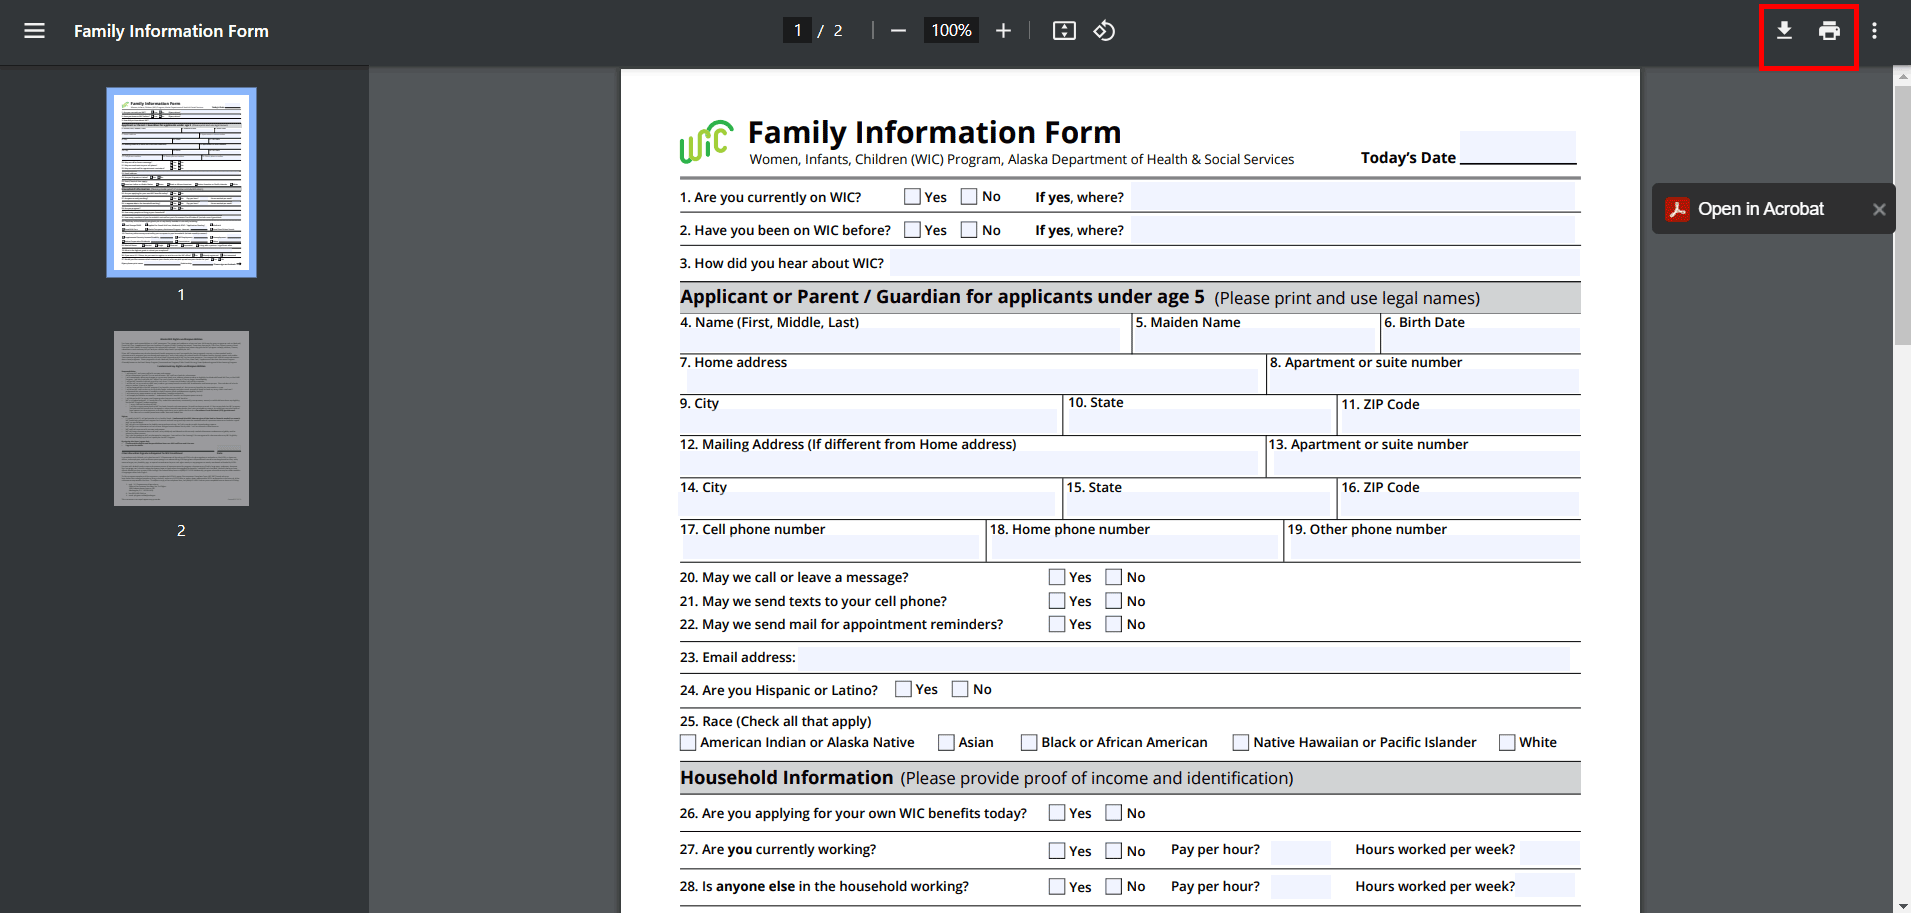Image resolution: width=1911 pixels, height=913 pixels.
Task: Click the 100% zoom level field
Action: [x=951, y=31]
